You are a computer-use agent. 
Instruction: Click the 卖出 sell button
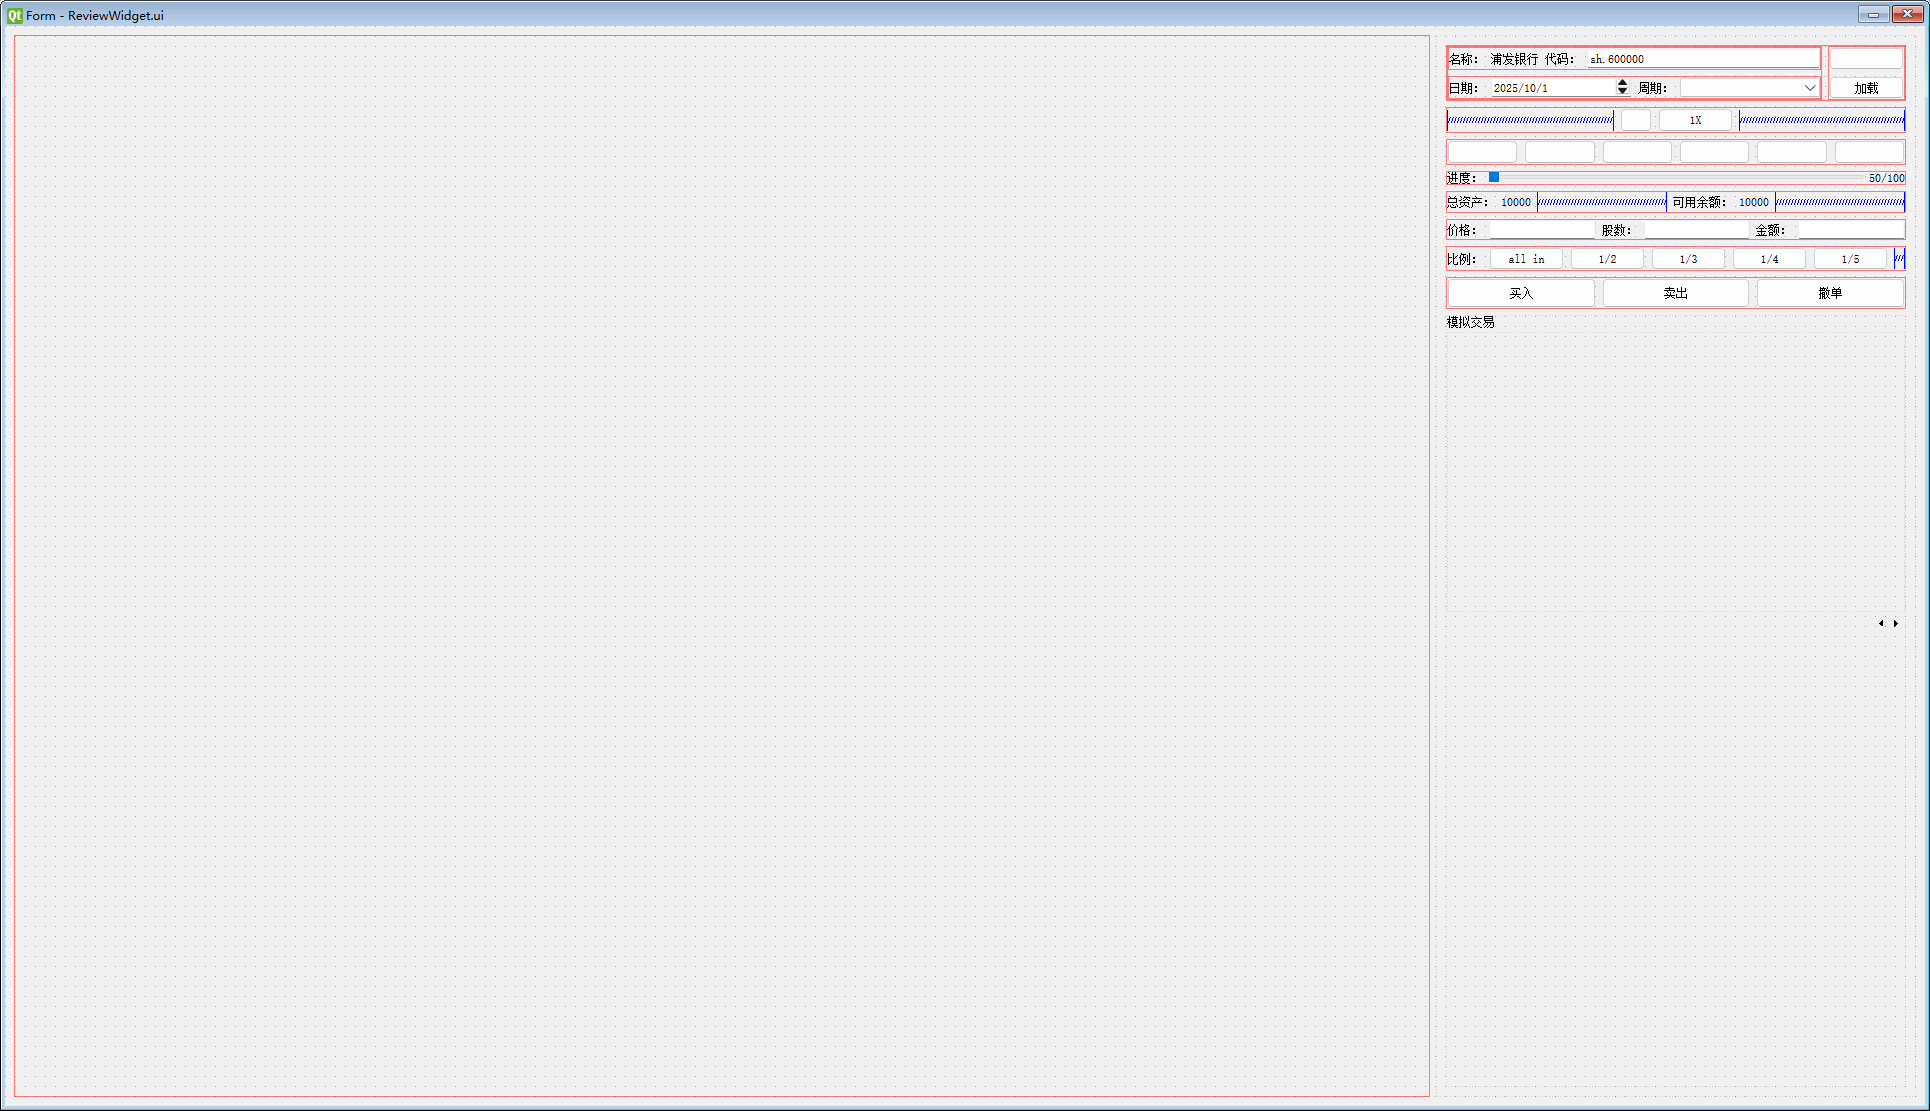click(x=1675, y=293)
